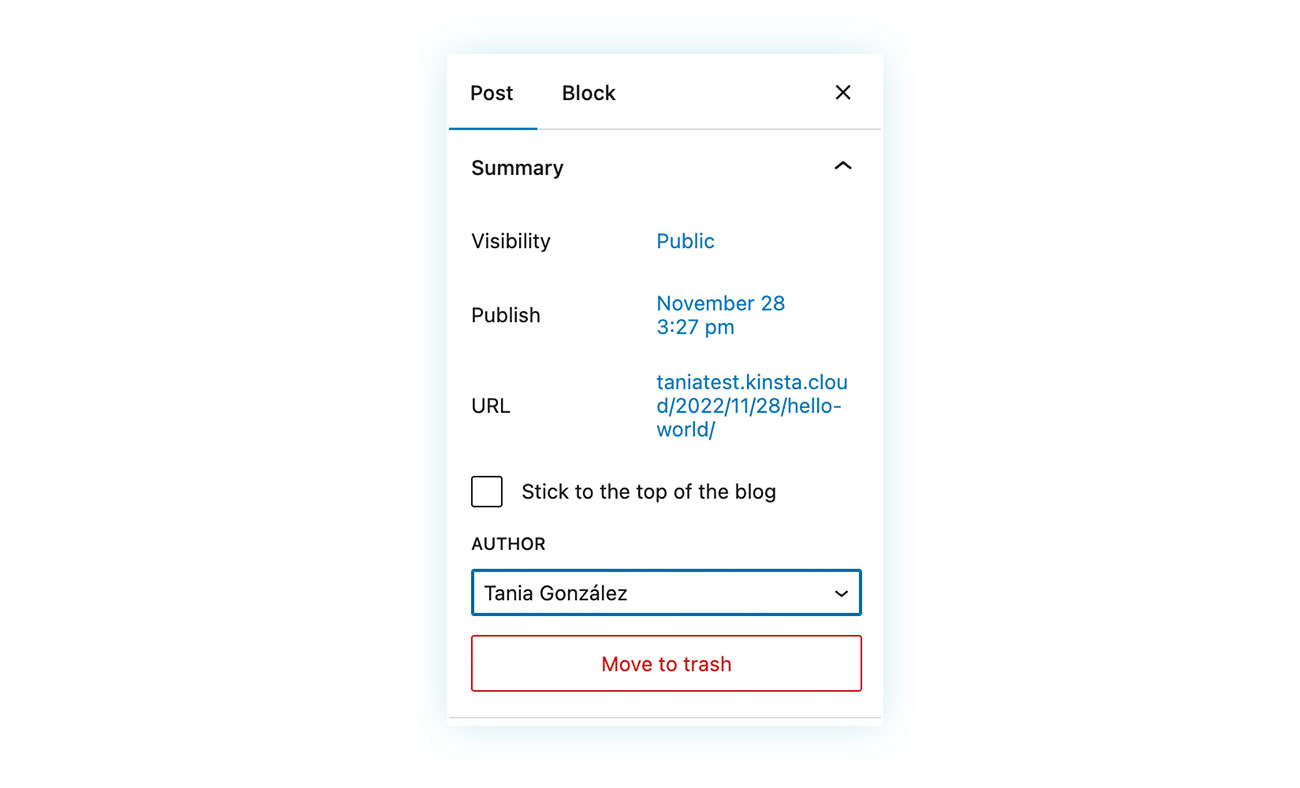Switch to the Post tab
The width and height of the screenshot is (1300, 788).
coord(492,93)
